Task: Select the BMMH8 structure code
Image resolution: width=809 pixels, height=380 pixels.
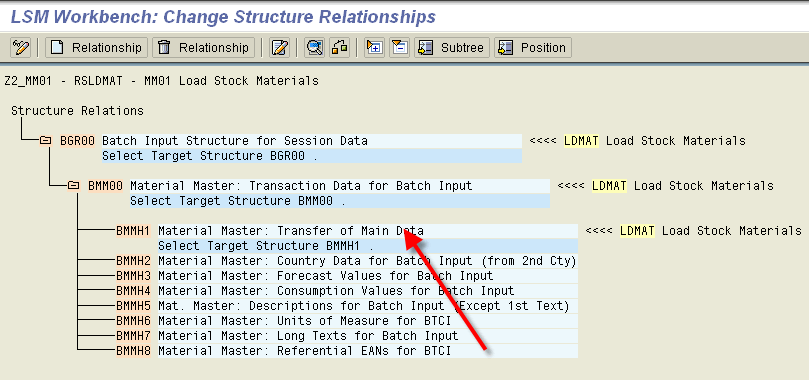Action: (133, 351)
